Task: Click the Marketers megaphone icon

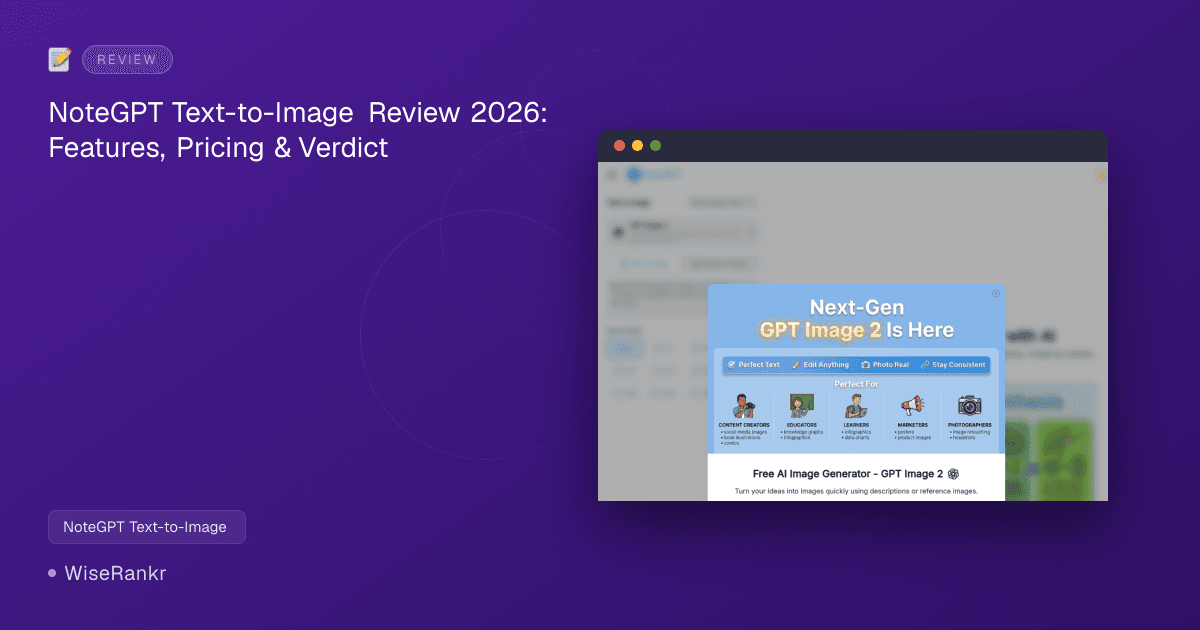Action: click(911, 406)
